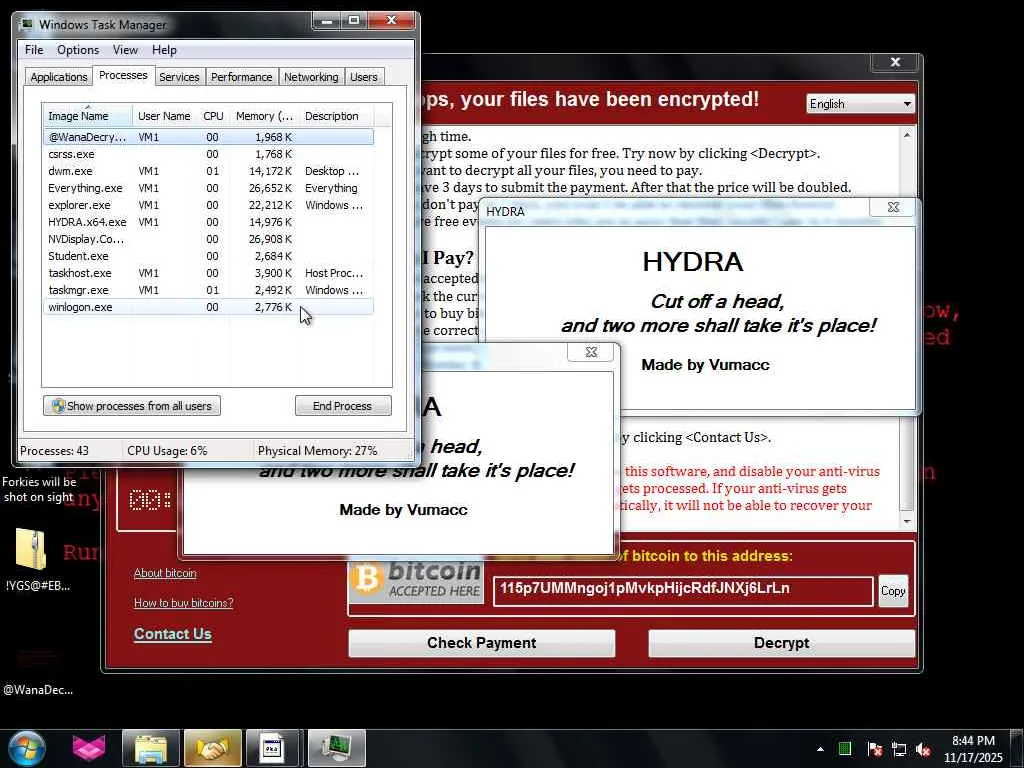The image size is (1024, 768).
Task: Select the taskmgr.exe process
Action: (x=208, y=290)
